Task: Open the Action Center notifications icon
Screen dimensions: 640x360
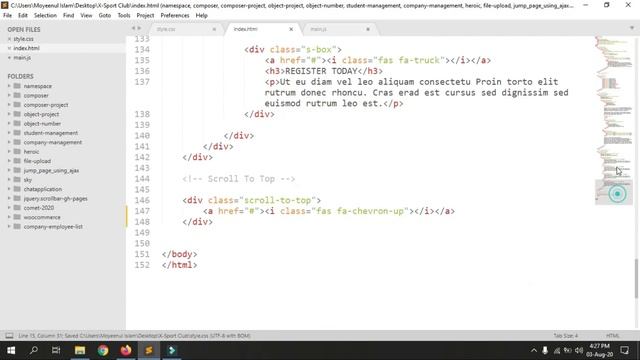Action: pyautogui.click(x=624, y=350)
